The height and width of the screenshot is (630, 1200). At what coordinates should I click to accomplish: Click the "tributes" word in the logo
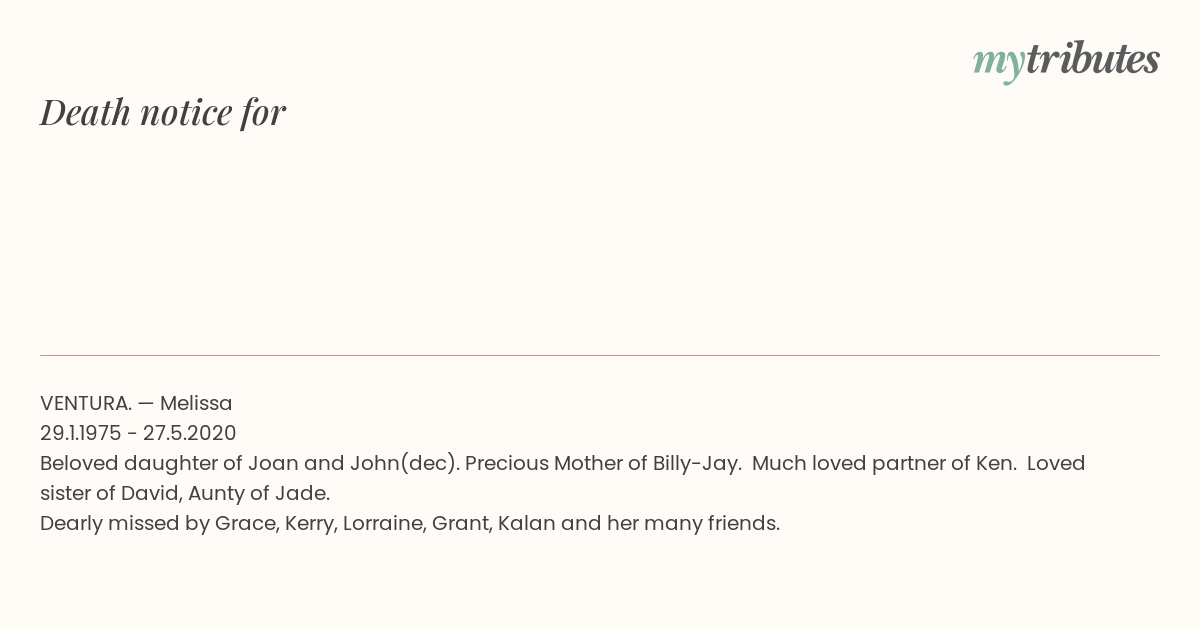pyautogui.click(x=1092, y=59)
